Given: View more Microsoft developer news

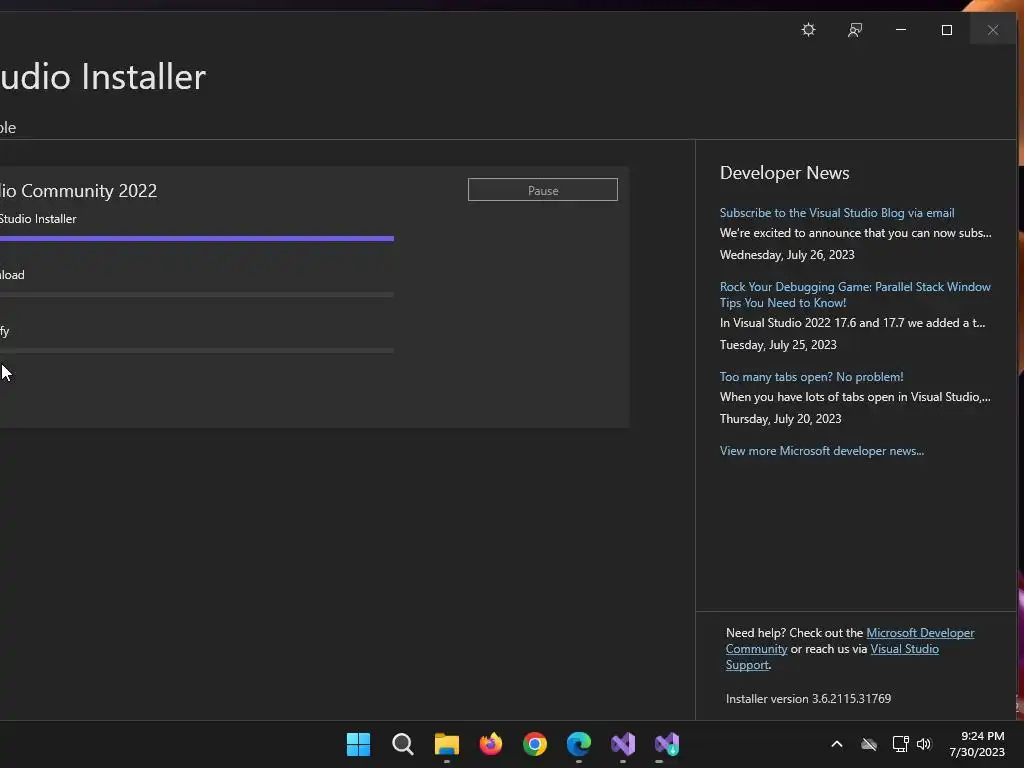Looking at the screenshot, I should pos(822,451).
